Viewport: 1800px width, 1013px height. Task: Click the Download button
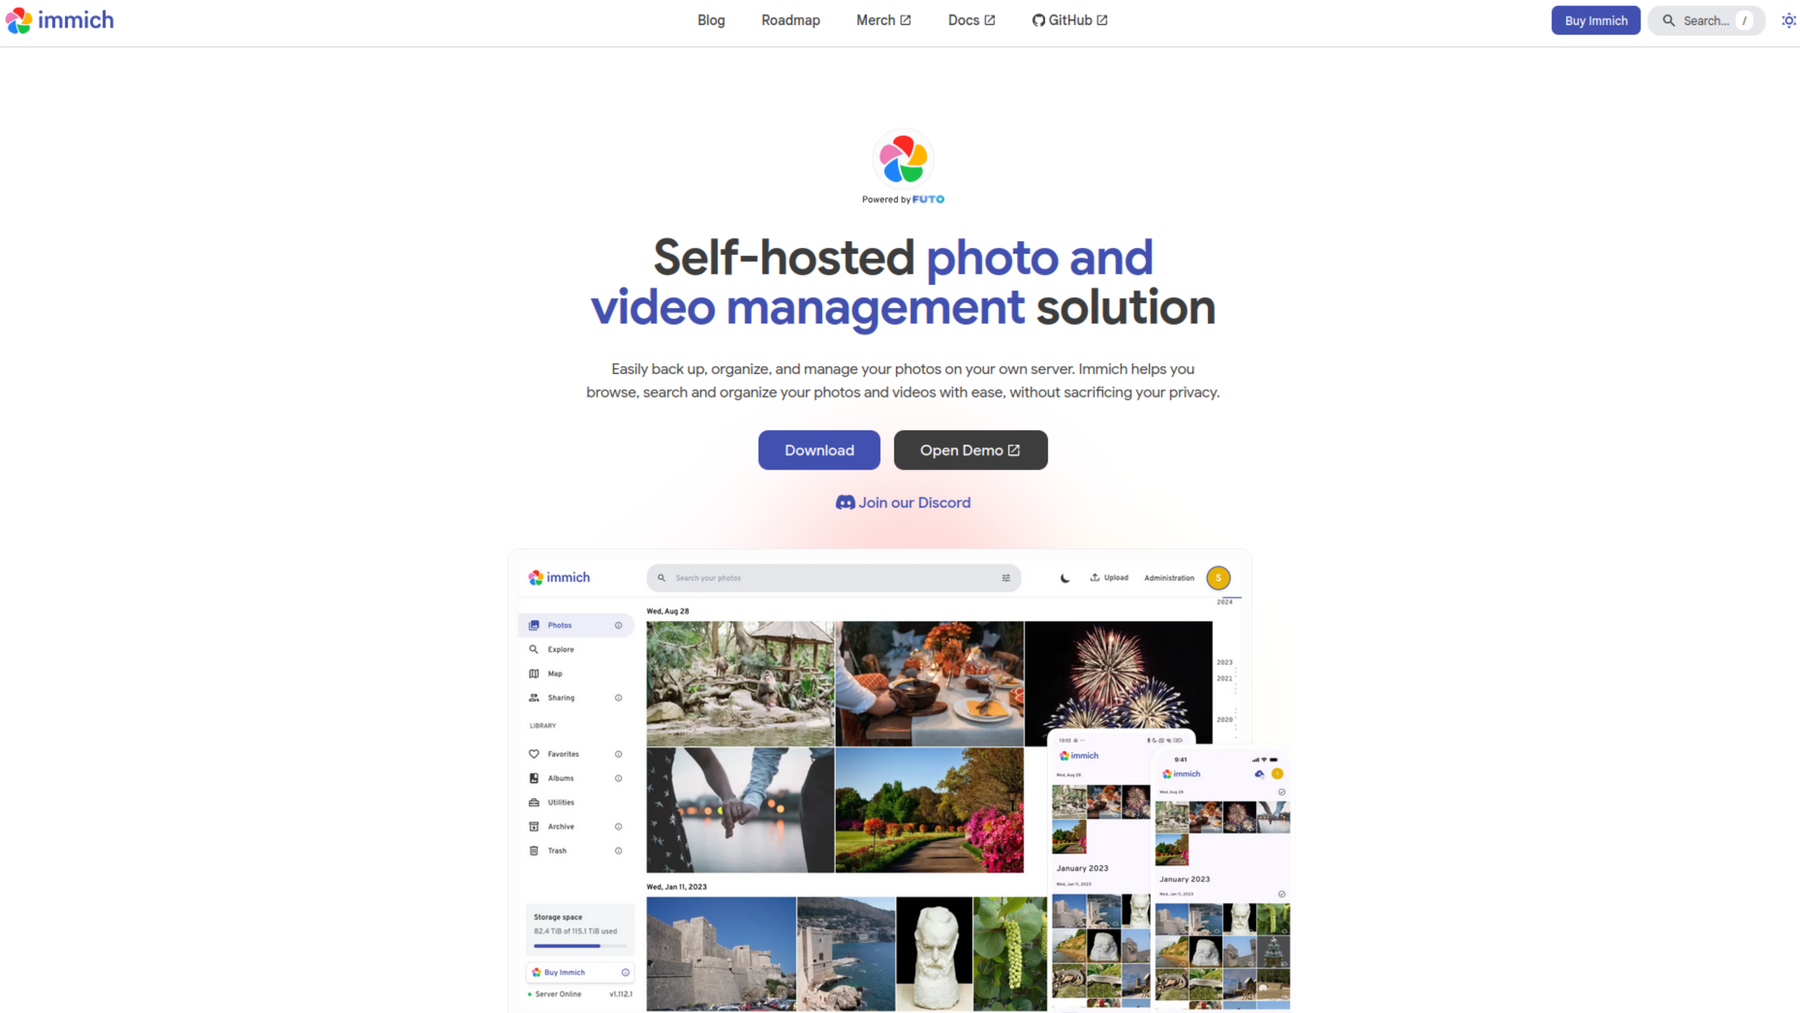coord(819,450)
